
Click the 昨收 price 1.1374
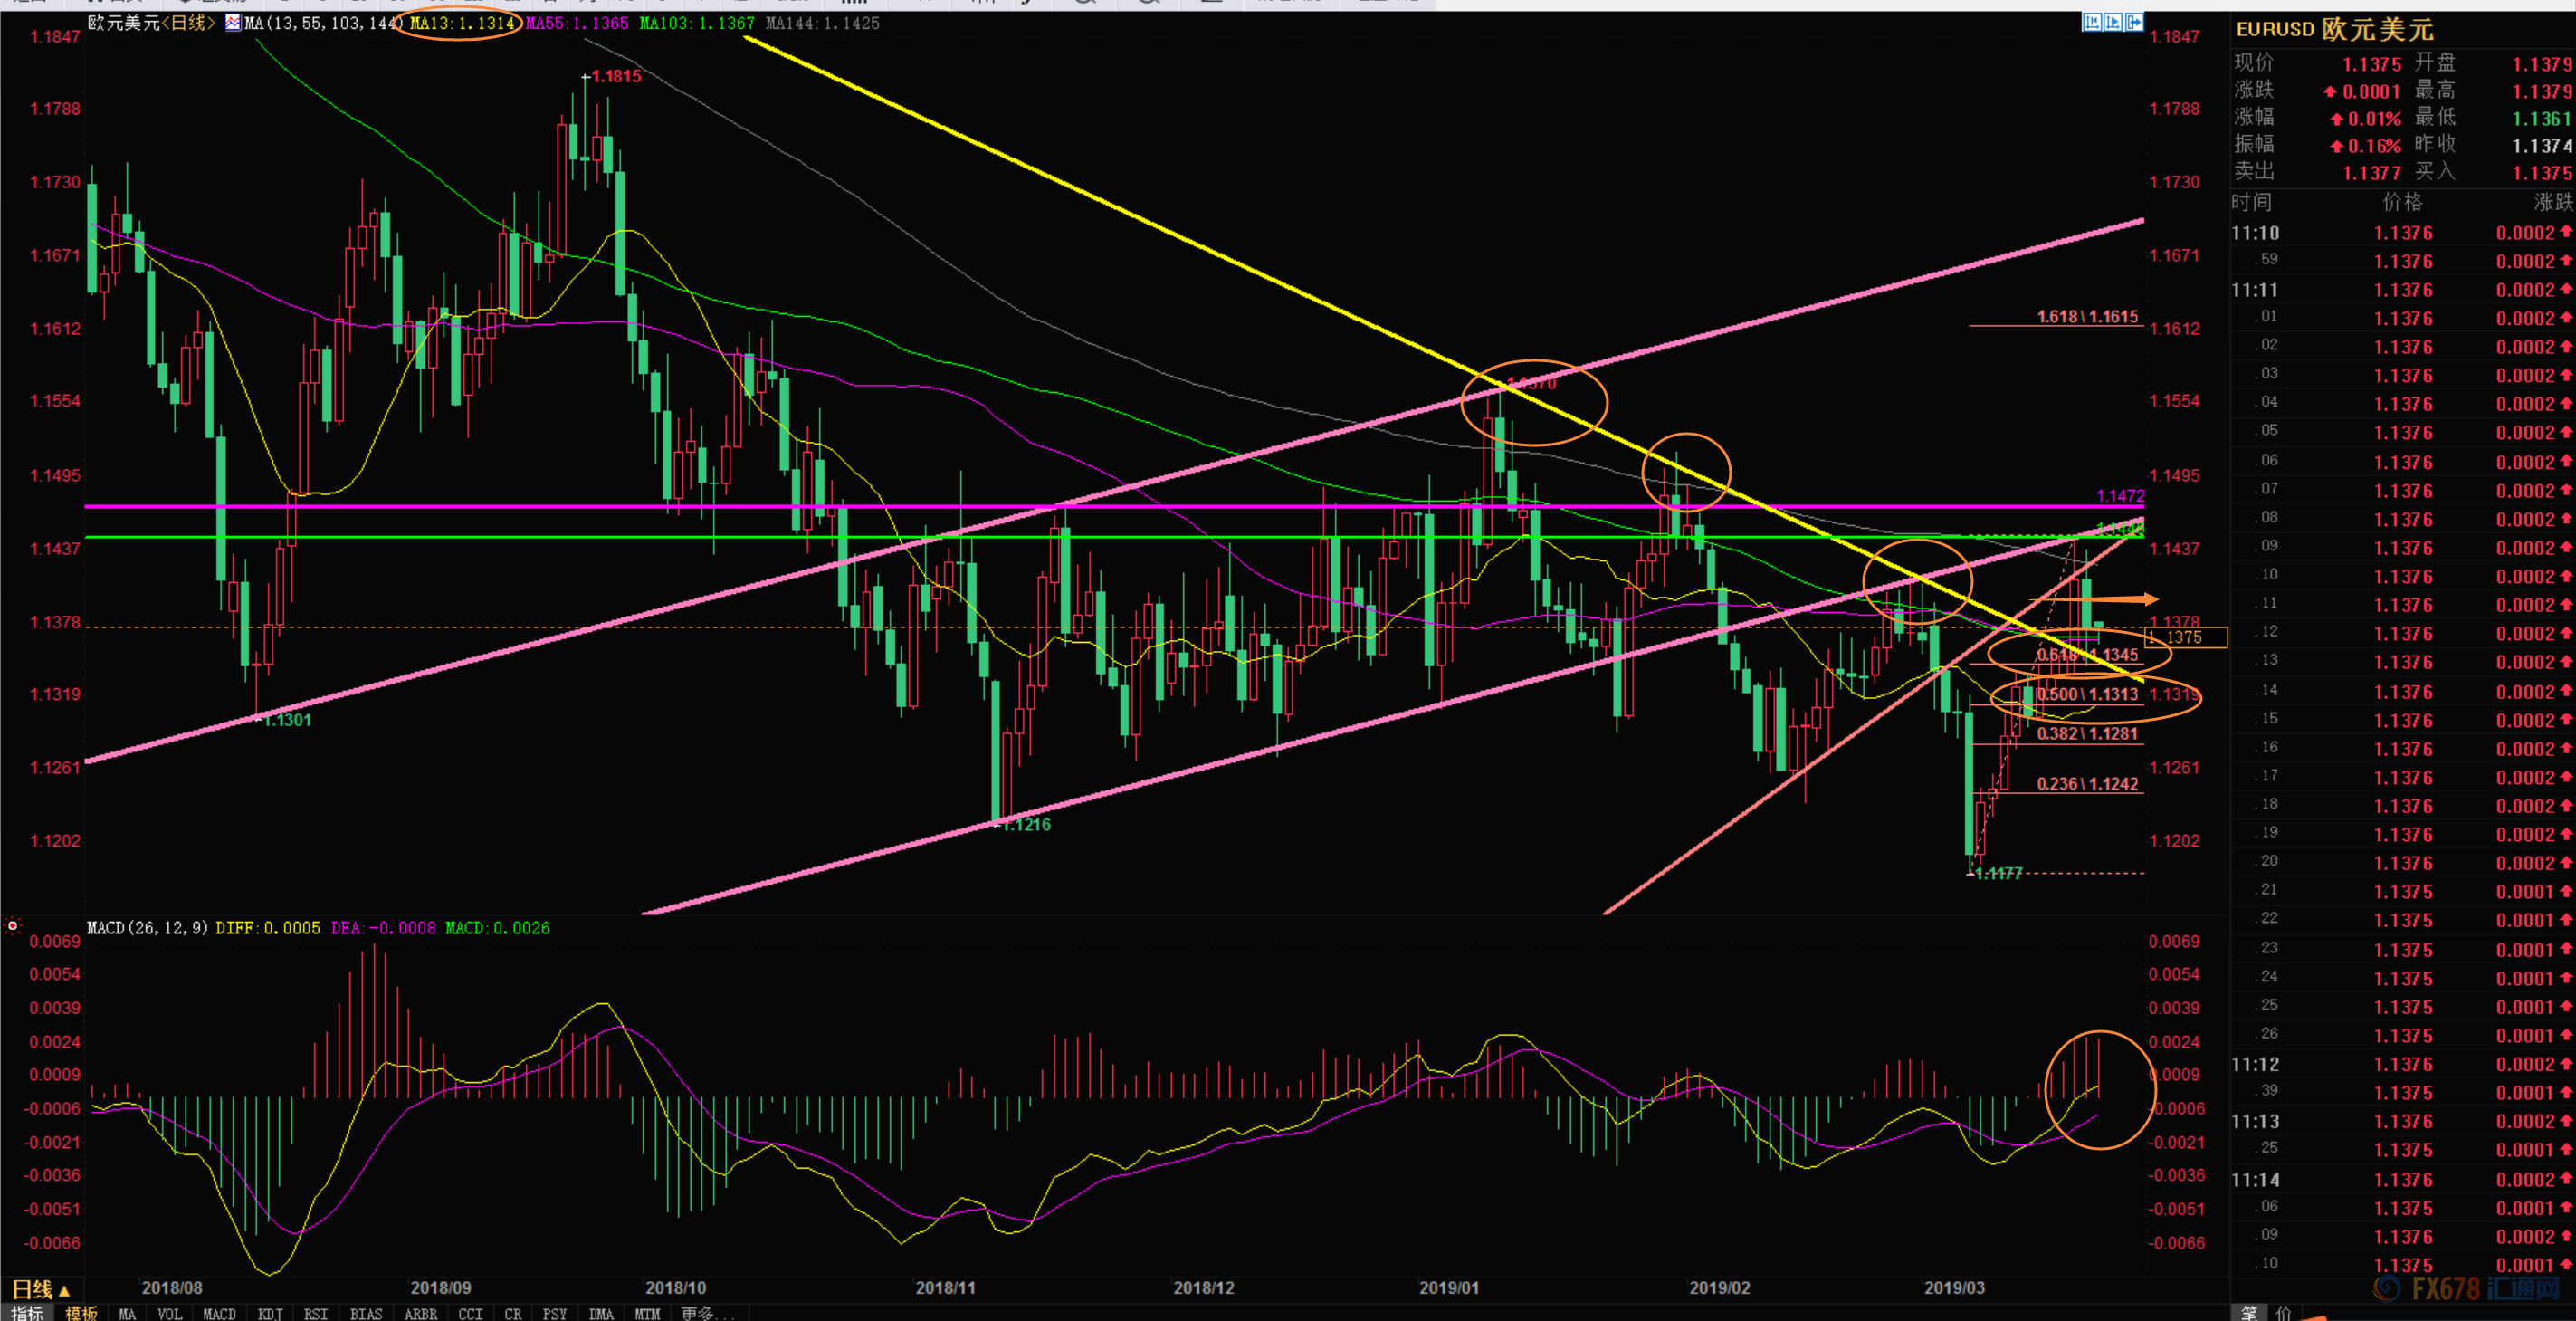coord(2542,146)
